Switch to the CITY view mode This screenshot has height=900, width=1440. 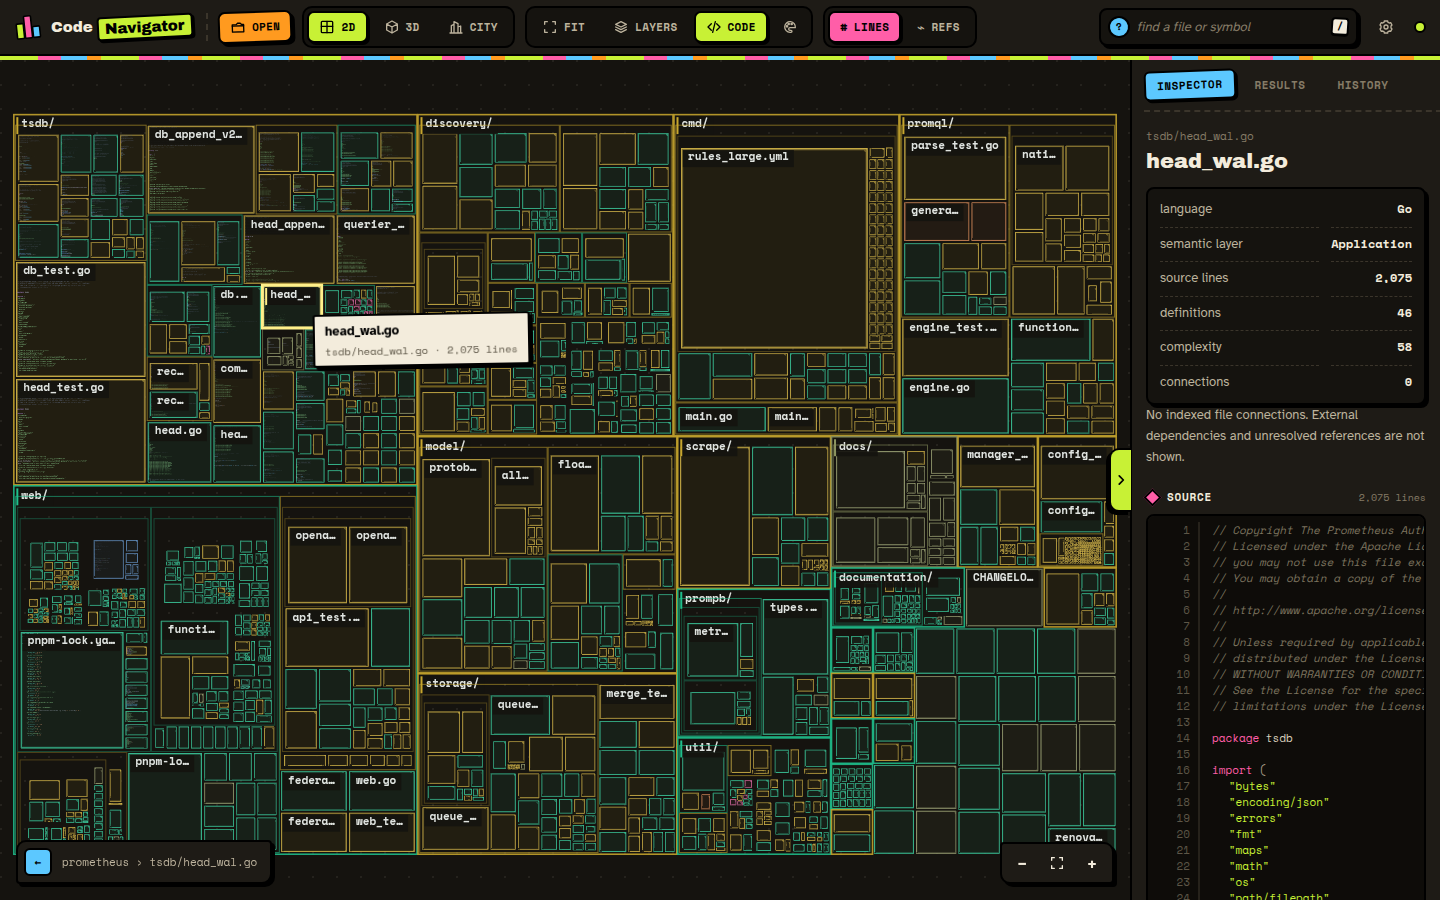pos(473,27)
